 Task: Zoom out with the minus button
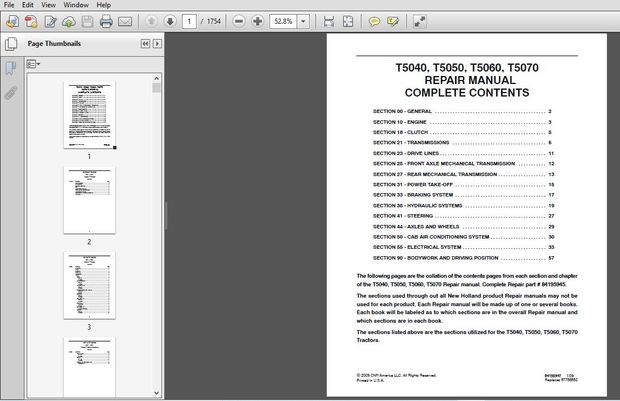(239, 21)
